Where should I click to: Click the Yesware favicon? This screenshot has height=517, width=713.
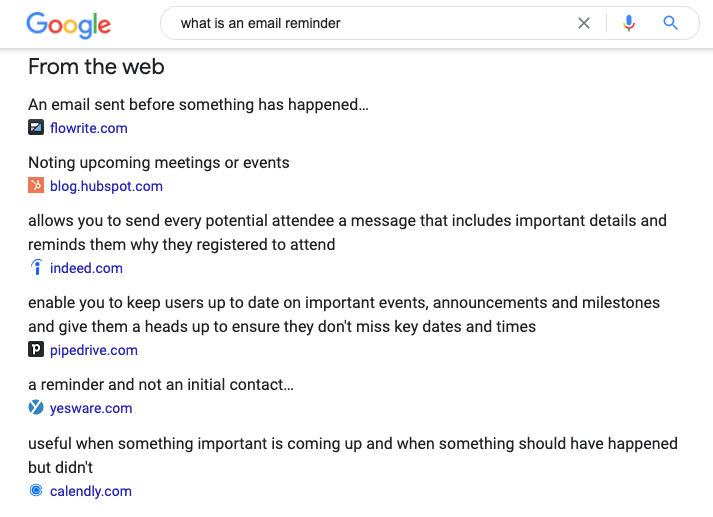coord(36,408)
